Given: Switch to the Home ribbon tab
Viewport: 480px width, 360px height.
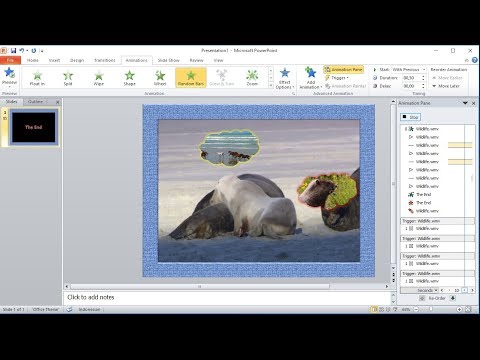Looking at the screenshot, I should click(x=32, y=60).
